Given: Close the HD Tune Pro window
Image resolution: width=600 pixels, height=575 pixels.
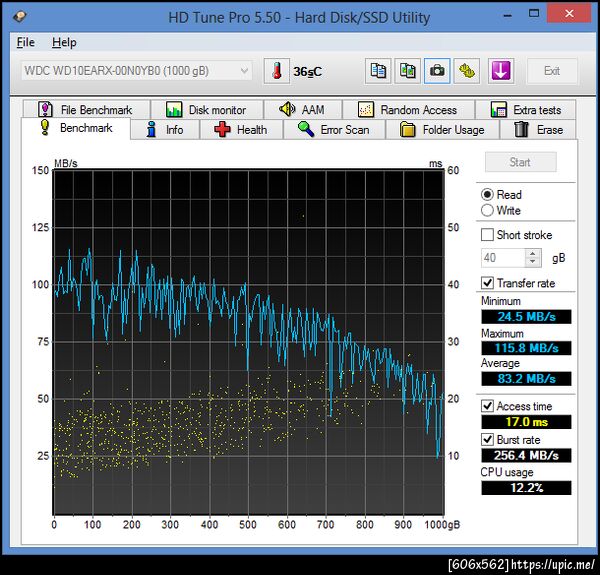Looking at the screenshot, I should click(x=569, y=14).
